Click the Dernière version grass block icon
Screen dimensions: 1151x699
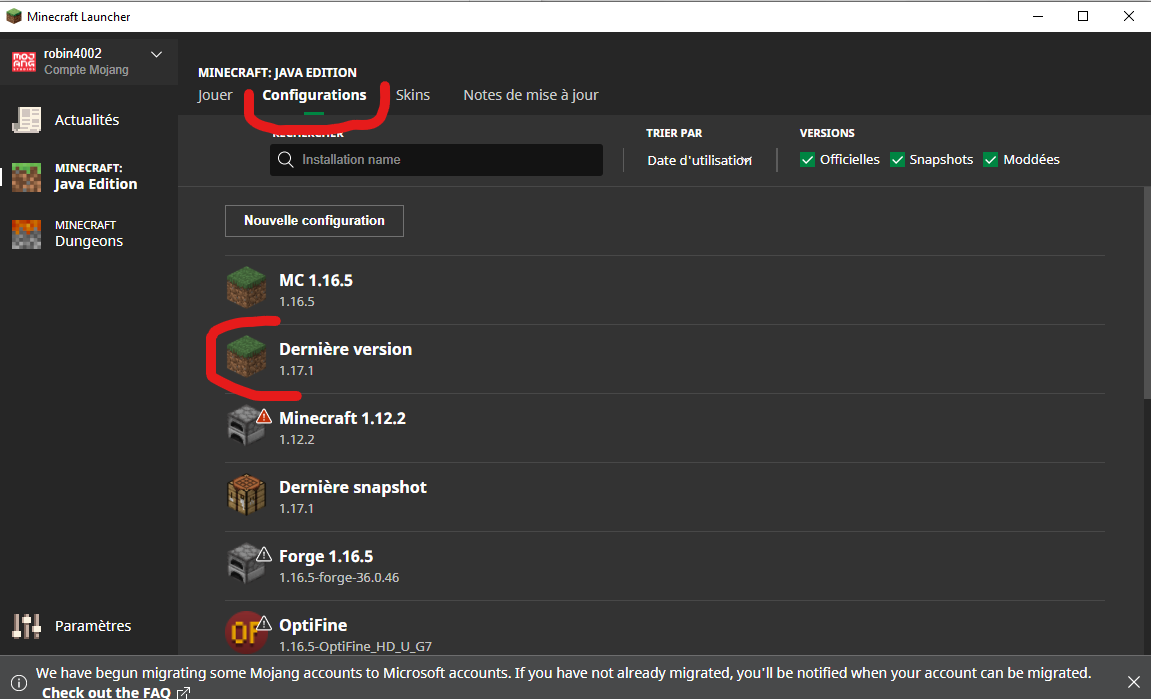pos(247,357)
